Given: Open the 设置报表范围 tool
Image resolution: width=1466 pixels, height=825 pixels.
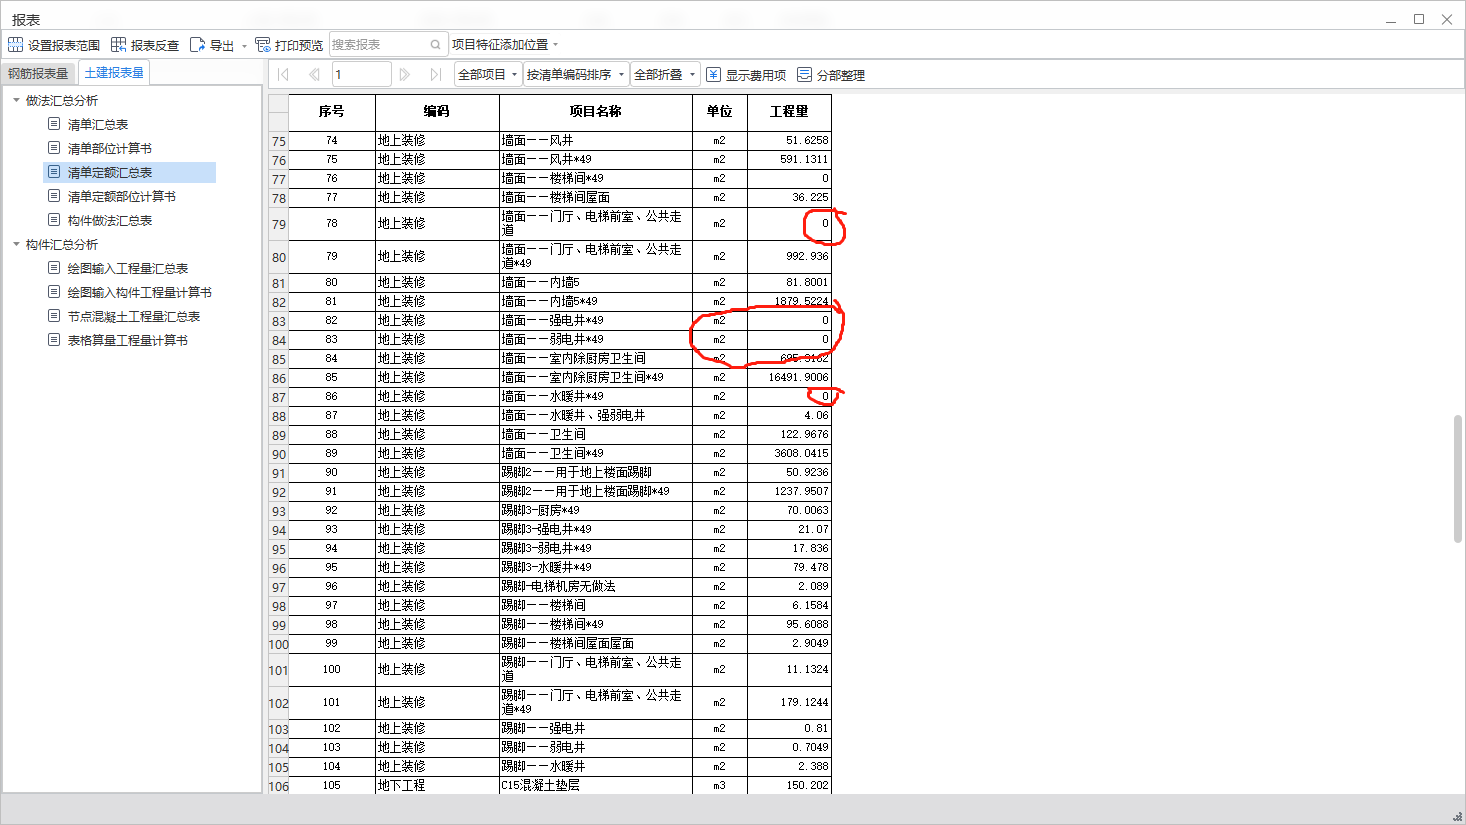Looking at the screenshot, I should click(54, 45).
